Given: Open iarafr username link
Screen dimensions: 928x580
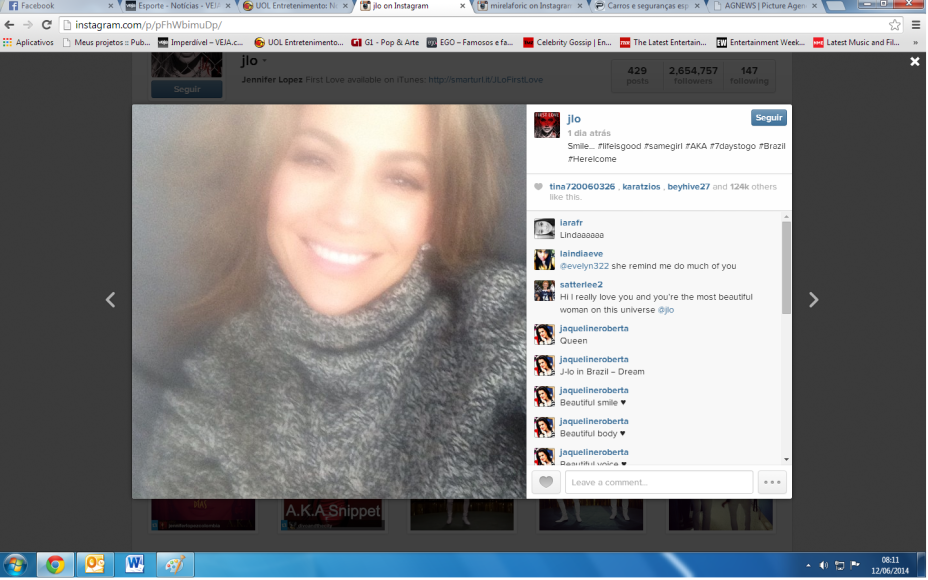Looking at the screenshot, I should coord(571,223).
